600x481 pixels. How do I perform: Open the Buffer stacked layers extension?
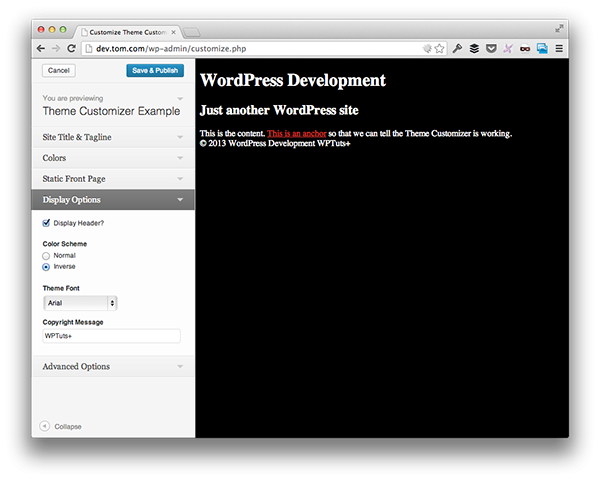point(474,49)
